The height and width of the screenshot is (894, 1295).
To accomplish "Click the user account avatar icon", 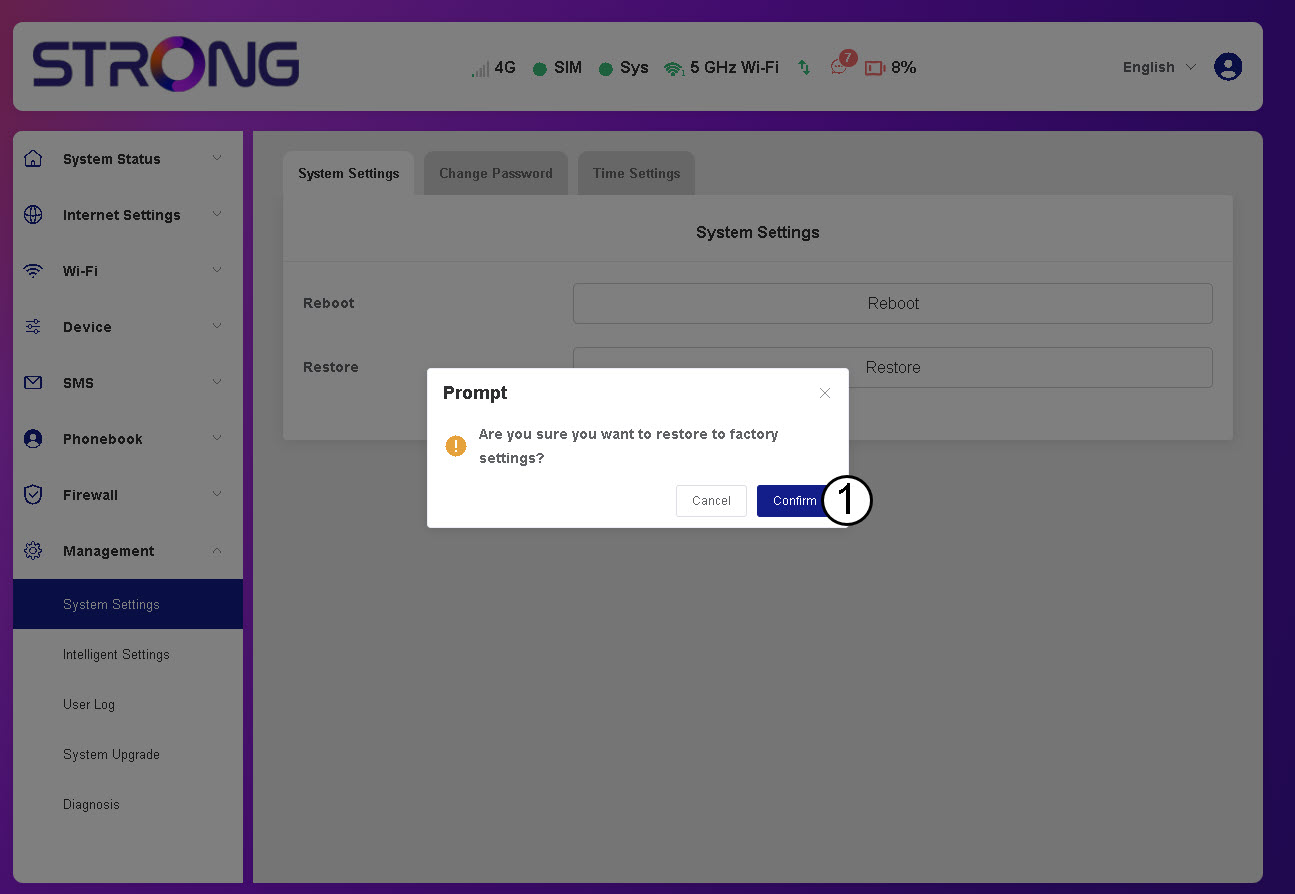I will point(1227,67).
